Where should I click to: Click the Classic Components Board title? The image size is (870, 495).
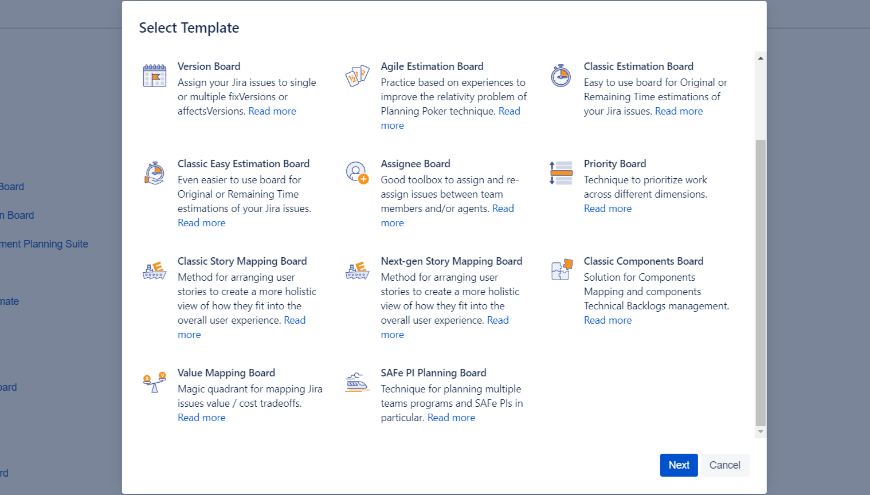click(x=643, y=261)
